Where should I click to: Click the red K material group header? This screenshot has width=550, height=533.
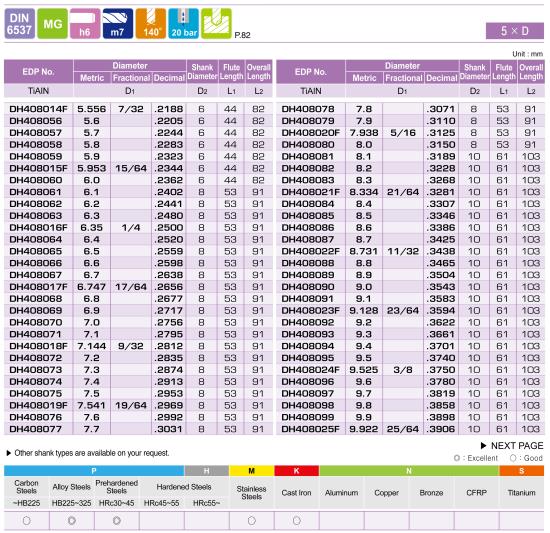pyautogui.click(x=297, y=471)
